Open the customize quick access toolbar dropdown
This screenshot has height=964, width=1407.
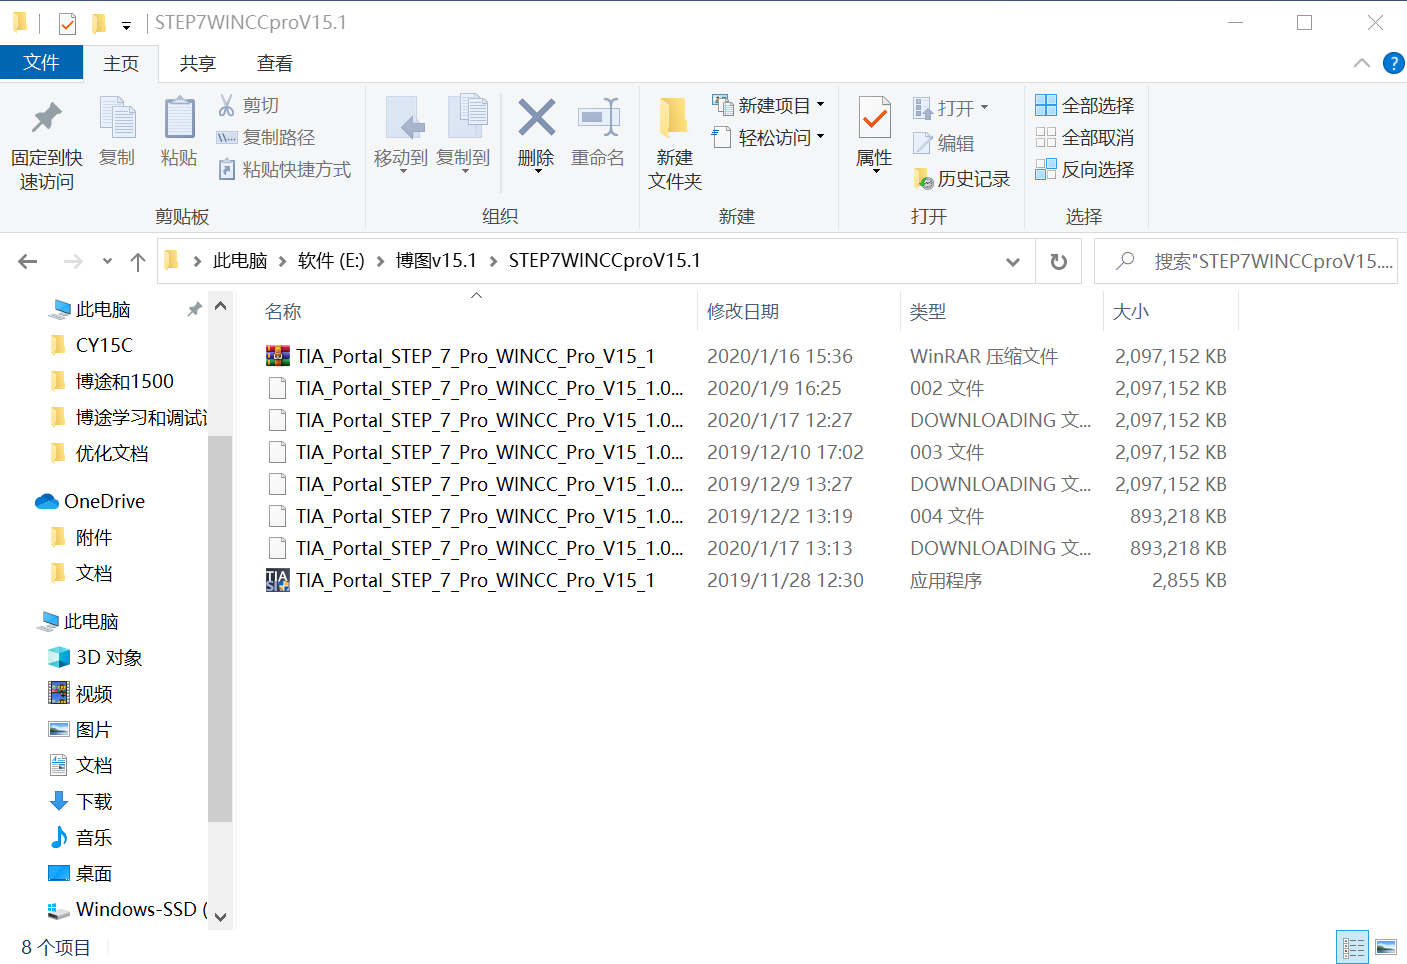tap(126, 25)
